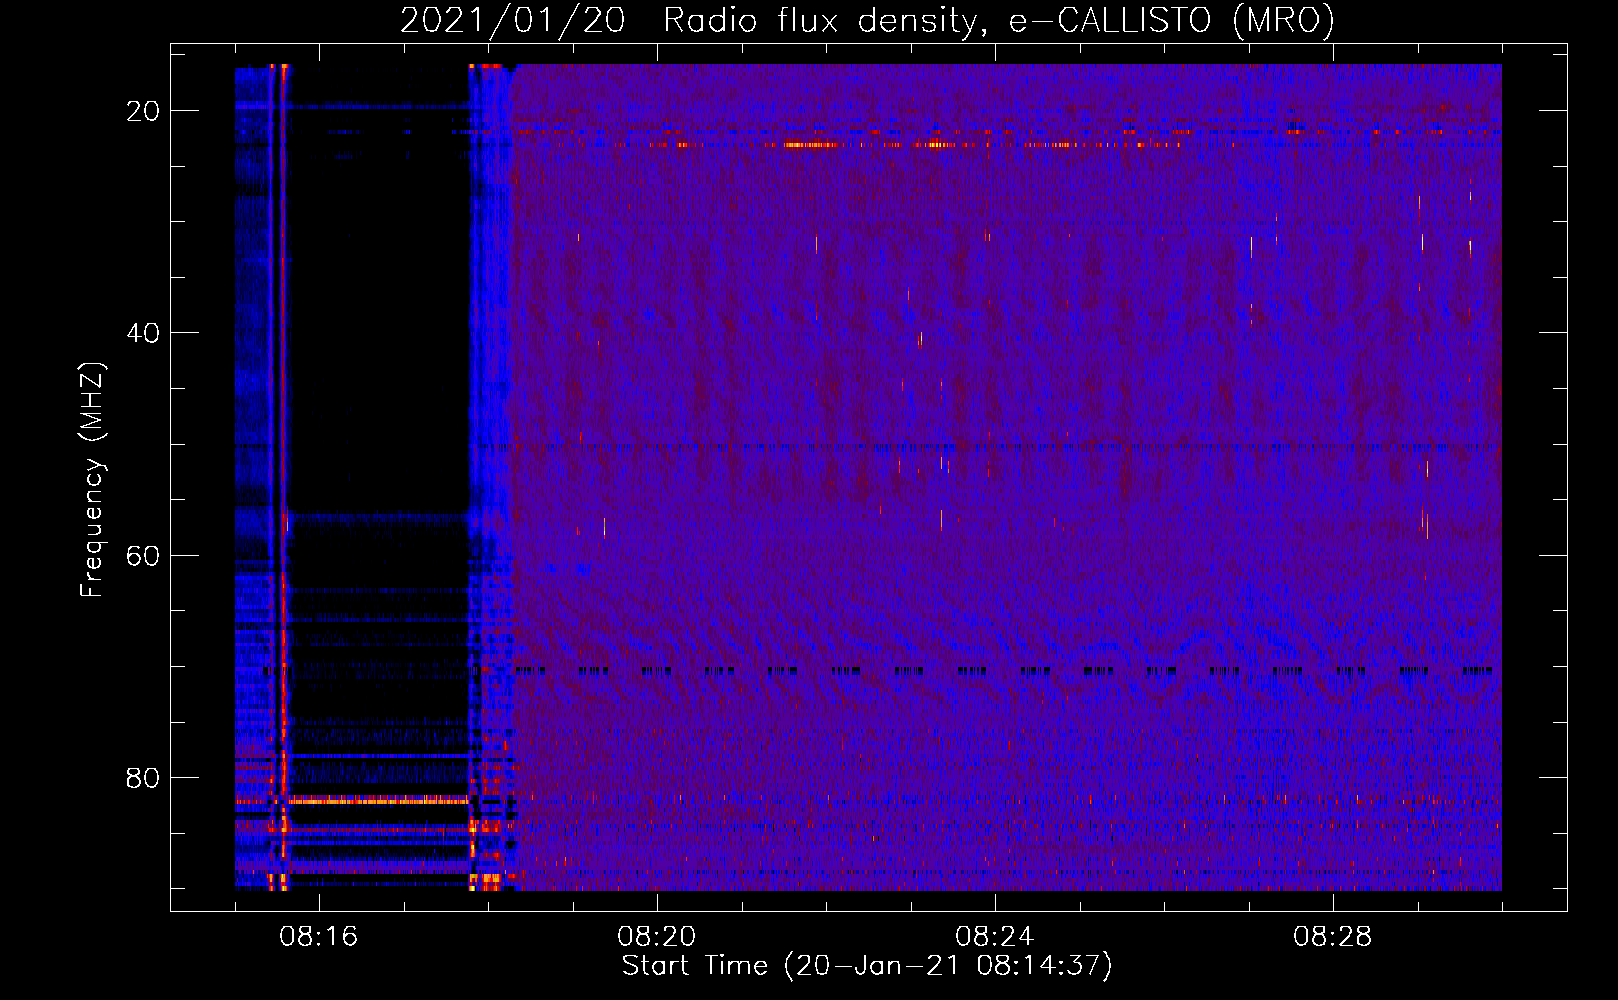Click the 80 frequency tick label
Image resolution: width=1618 pixels, height=1000 pixels.
[143, 777]
